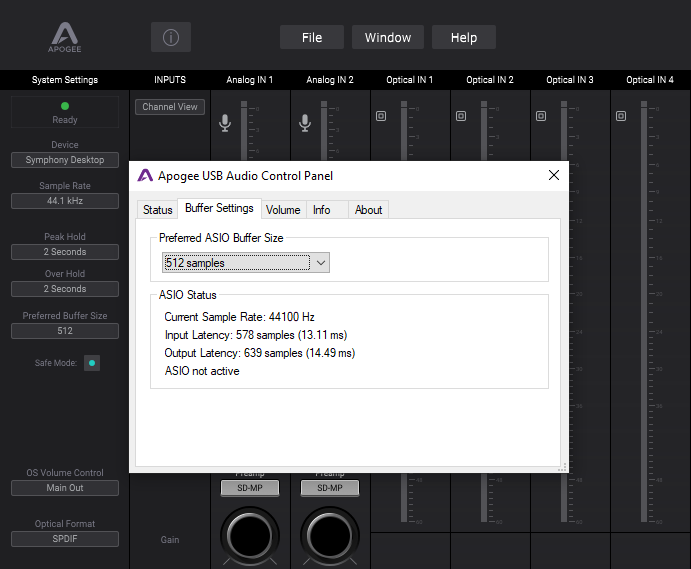
Task: Open the Peak Hold 2 Seconds dropdown
Action: click(65, 252)
